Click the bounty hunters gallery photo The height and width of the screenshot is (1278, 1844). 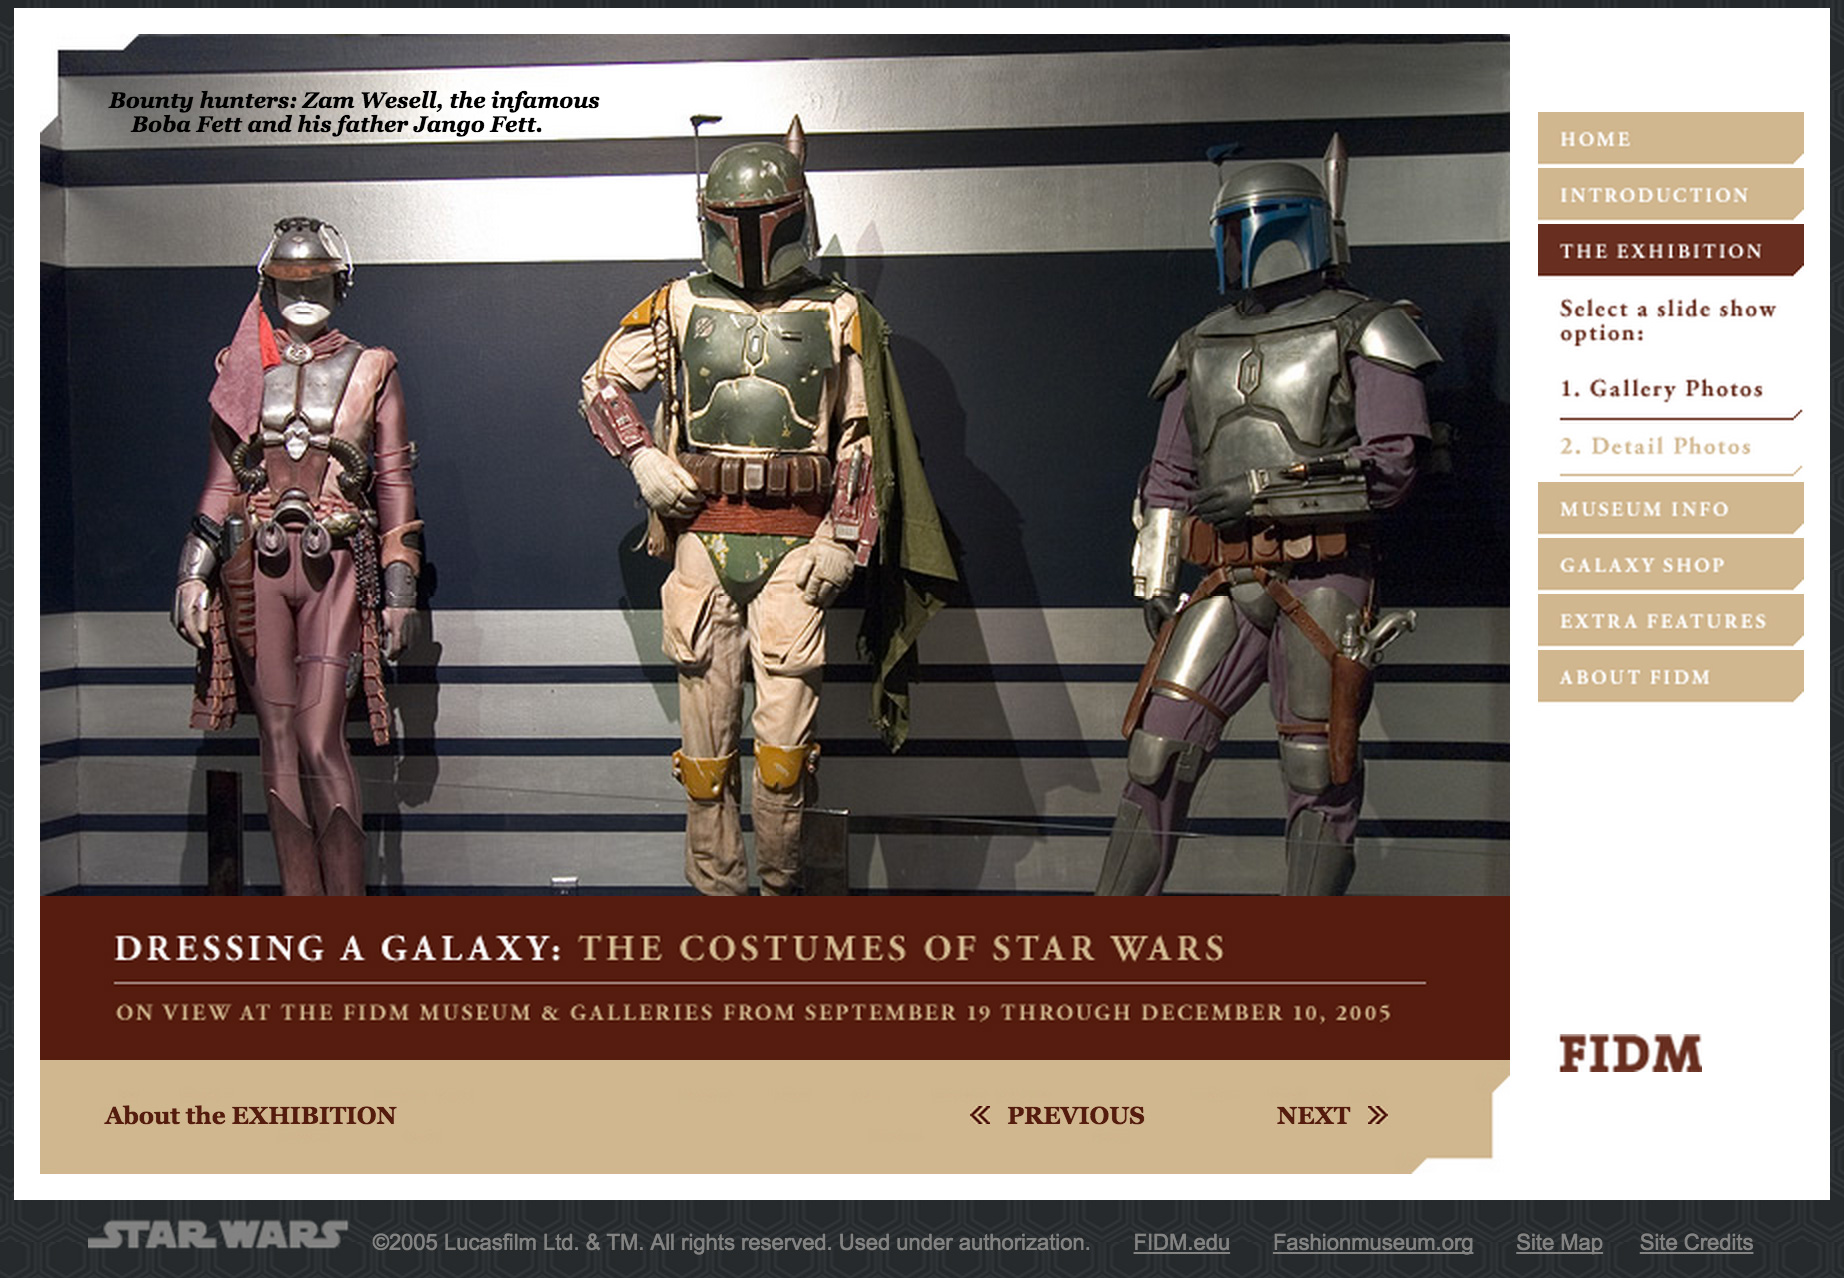click(x=775, y=465)
